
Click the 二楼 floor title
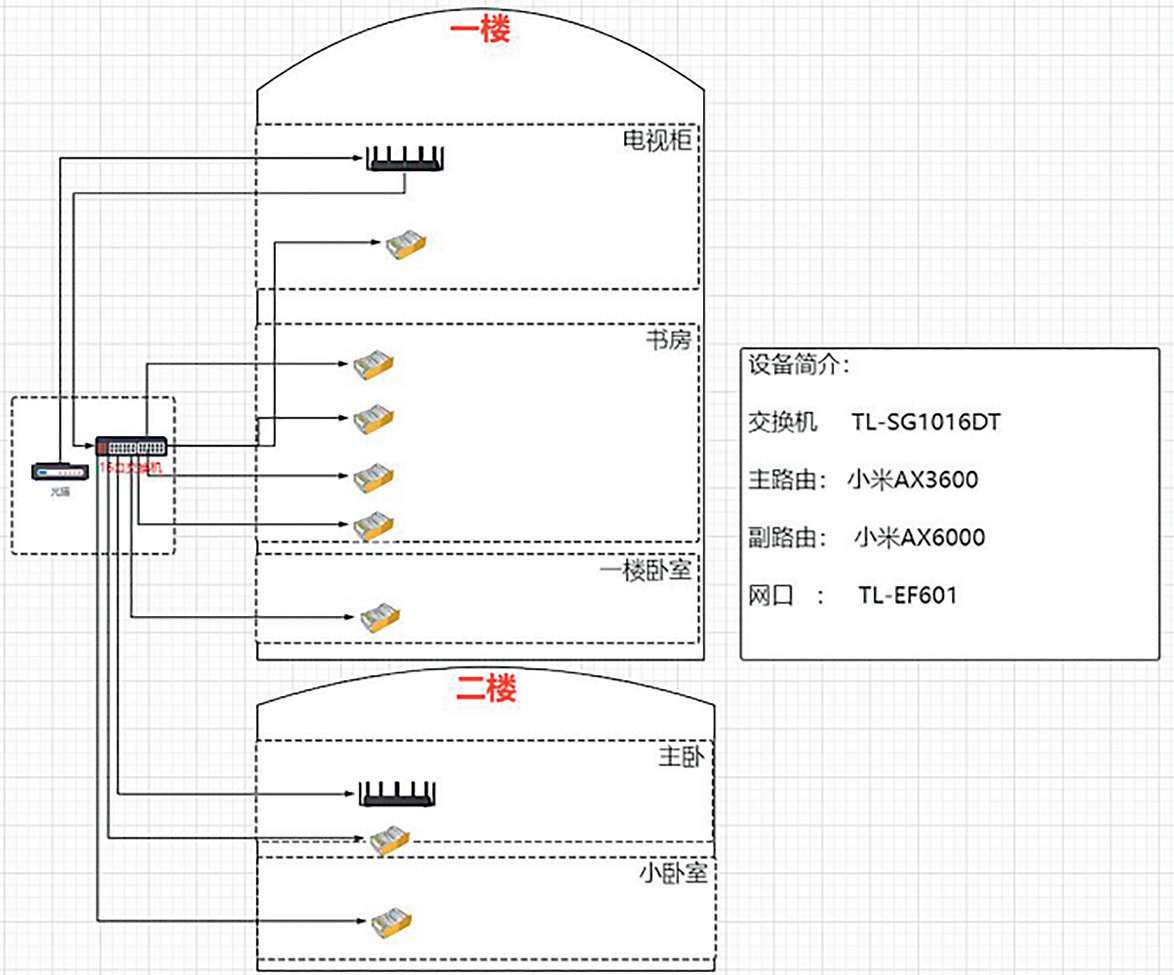[486, 688]
